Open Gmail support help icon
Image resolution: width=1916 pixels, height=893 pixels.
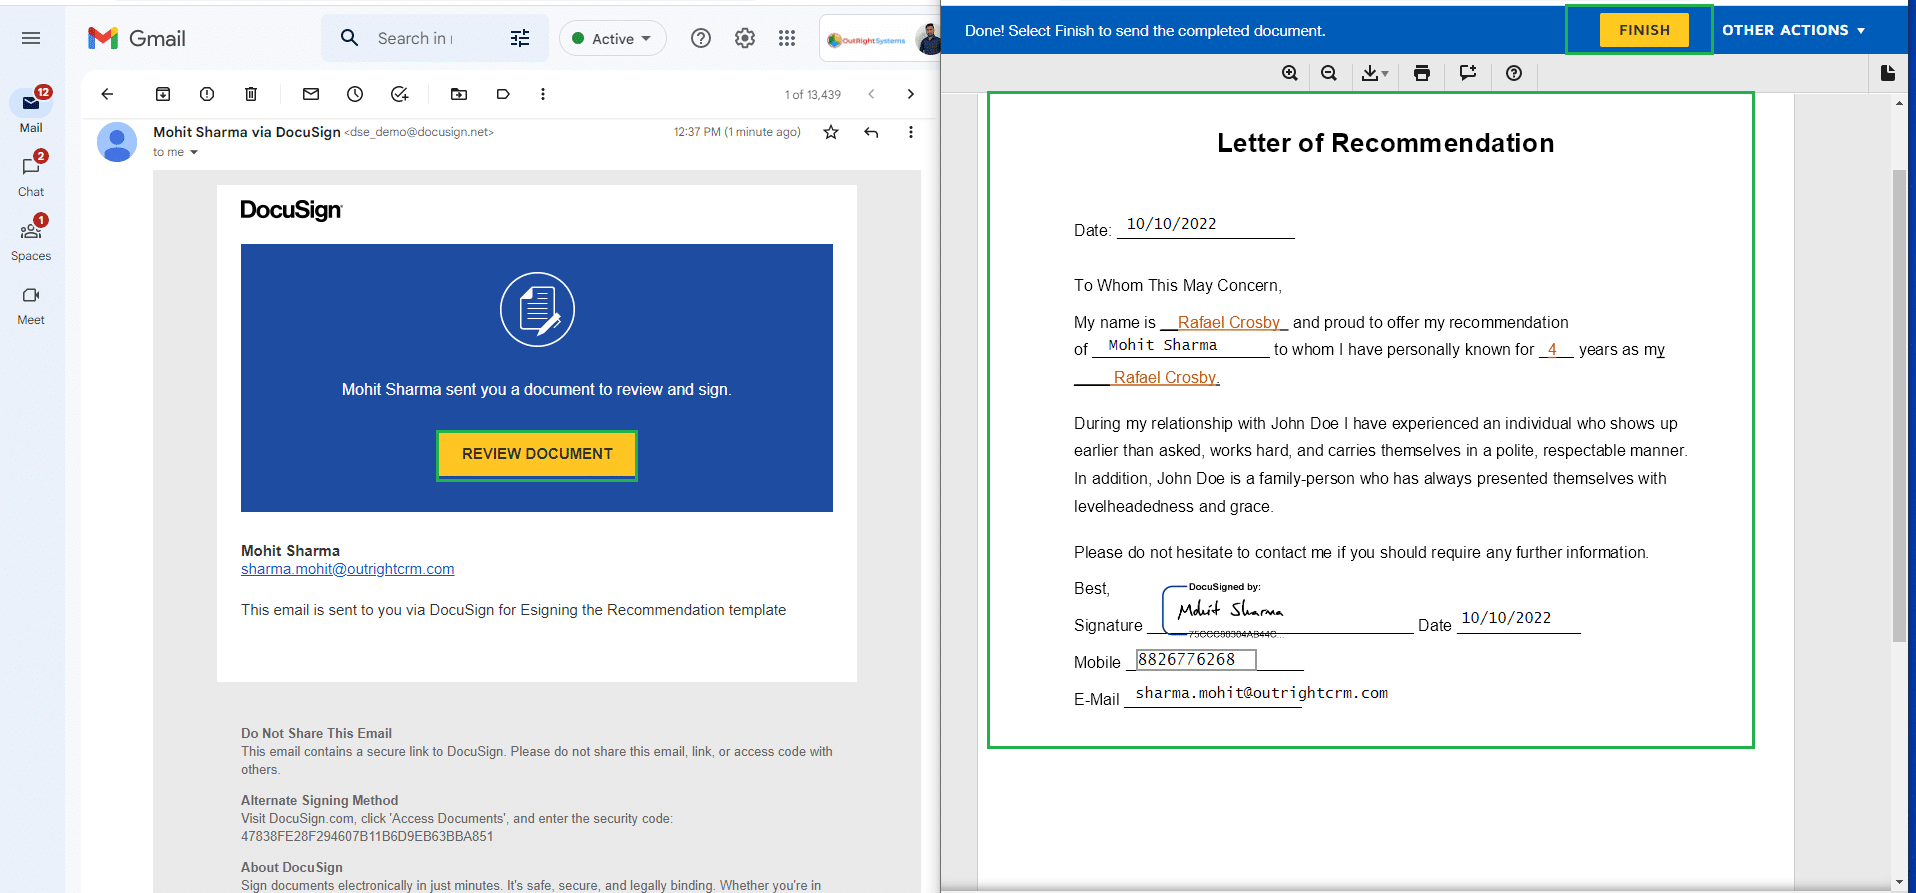click(701, 38)
